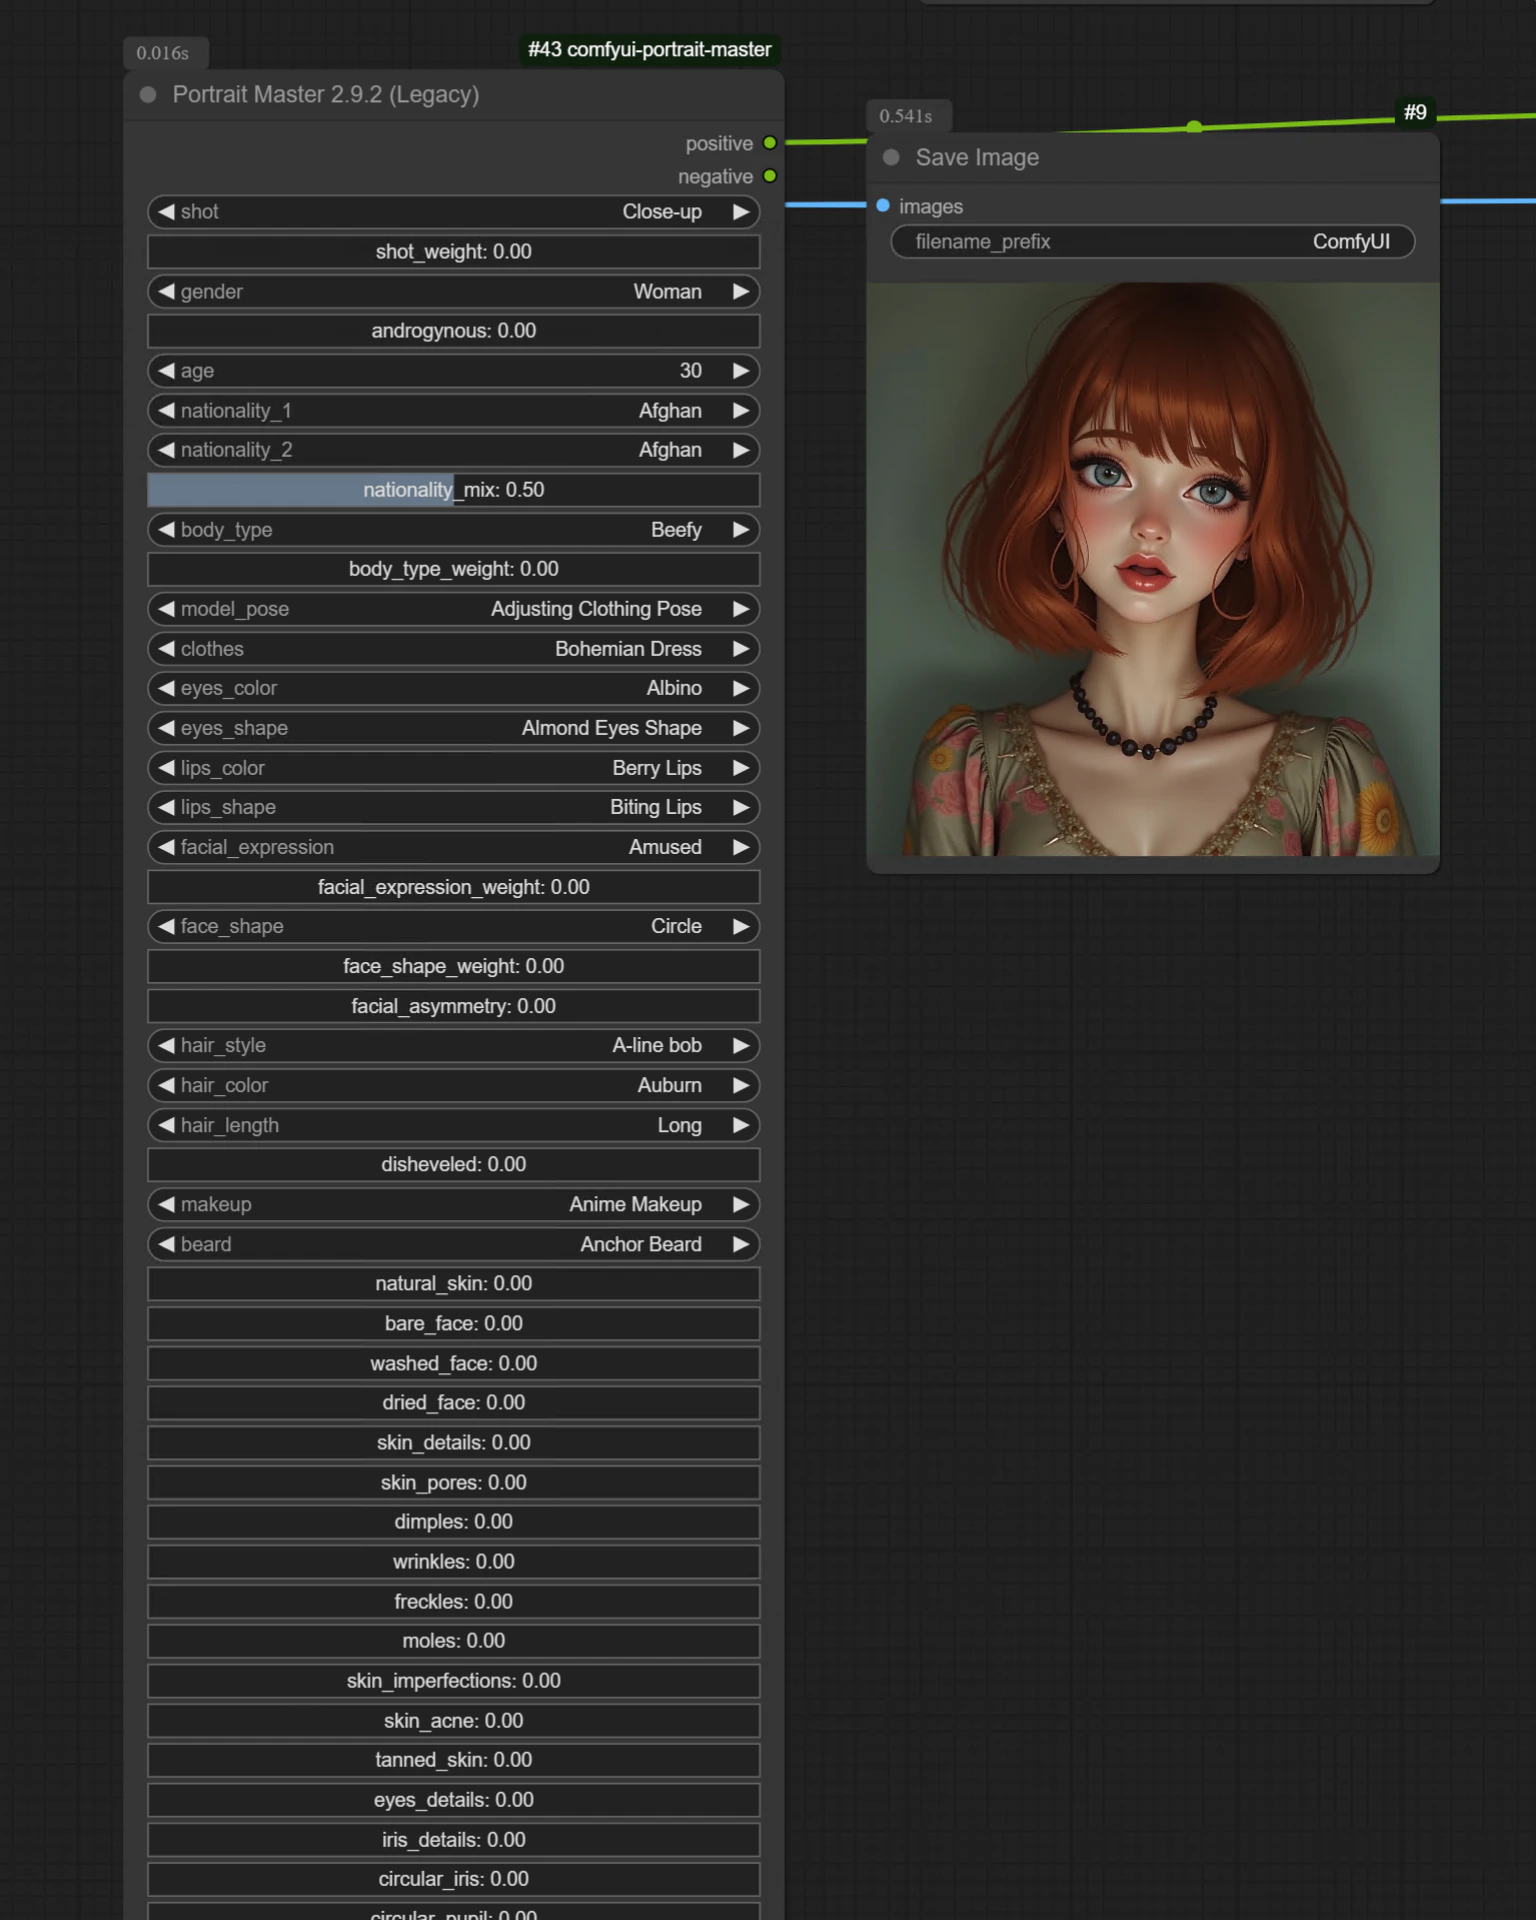Click face_shape_weight slider

coord(453,966)
